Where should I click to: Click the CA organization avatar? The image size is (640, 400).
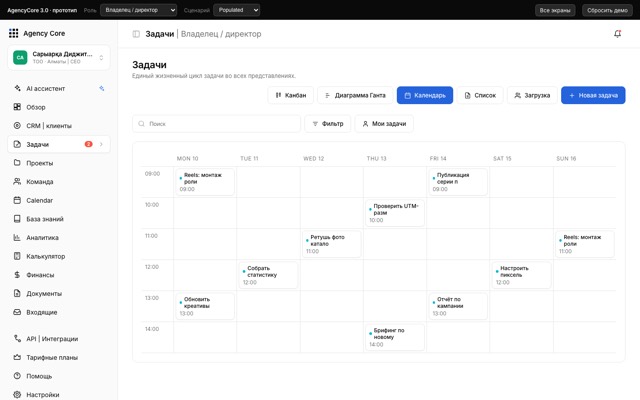coord(20,58)
